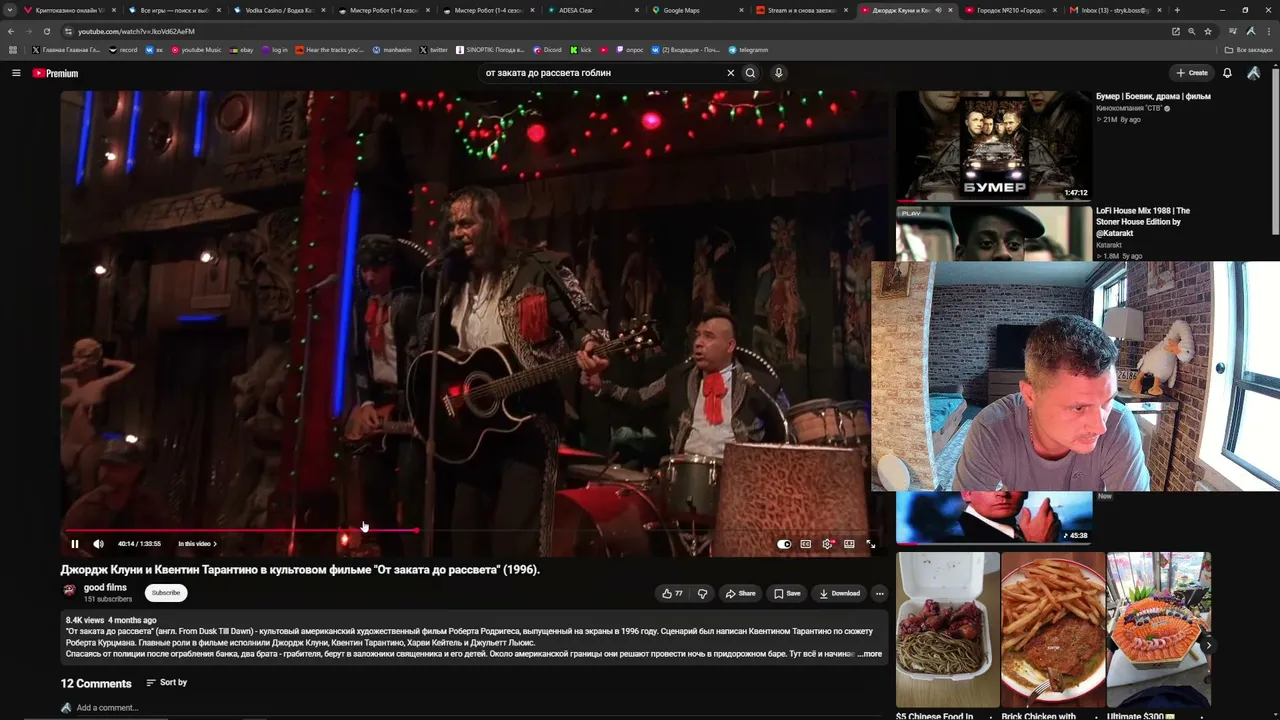Reload the current page
This screenshot has height=720, width=1280.
[x=46, y=31]
